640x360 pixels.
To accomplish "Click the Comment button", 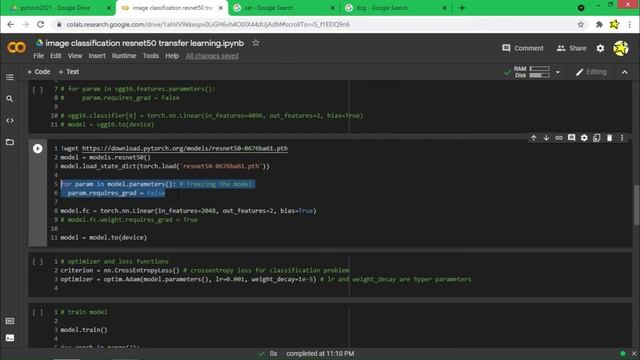I will tap(523, 48).
